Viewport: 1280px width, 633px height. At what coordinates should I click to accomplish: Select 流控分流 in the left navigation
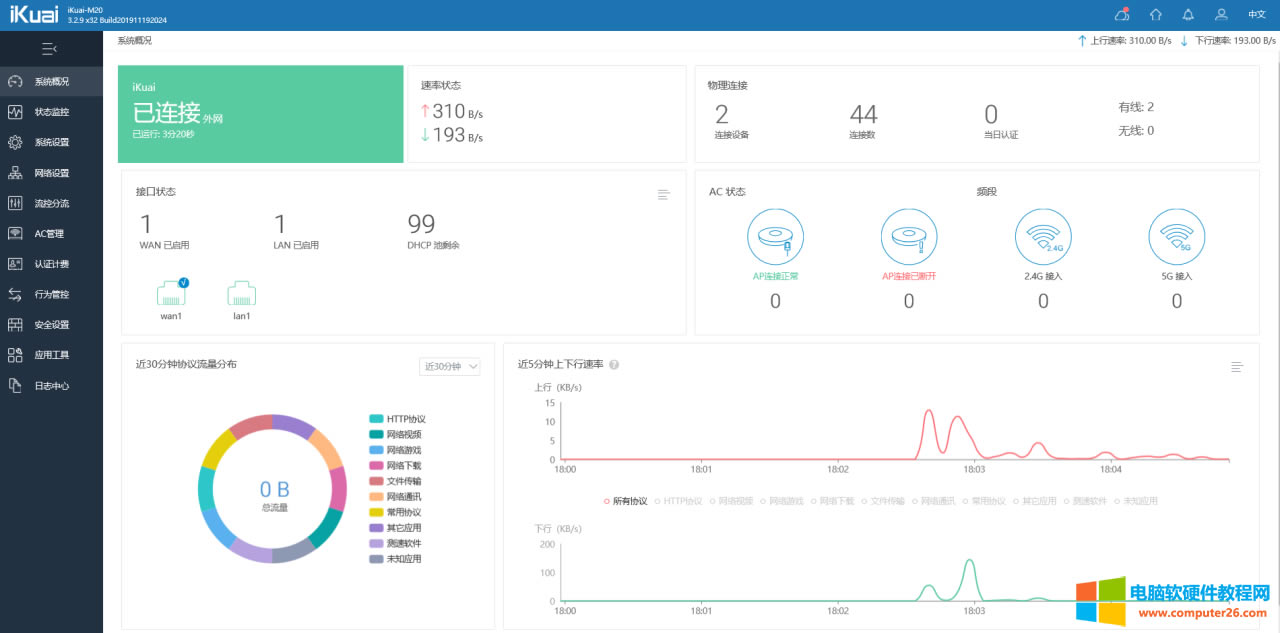pyautogui.click(x=52, y=202)
